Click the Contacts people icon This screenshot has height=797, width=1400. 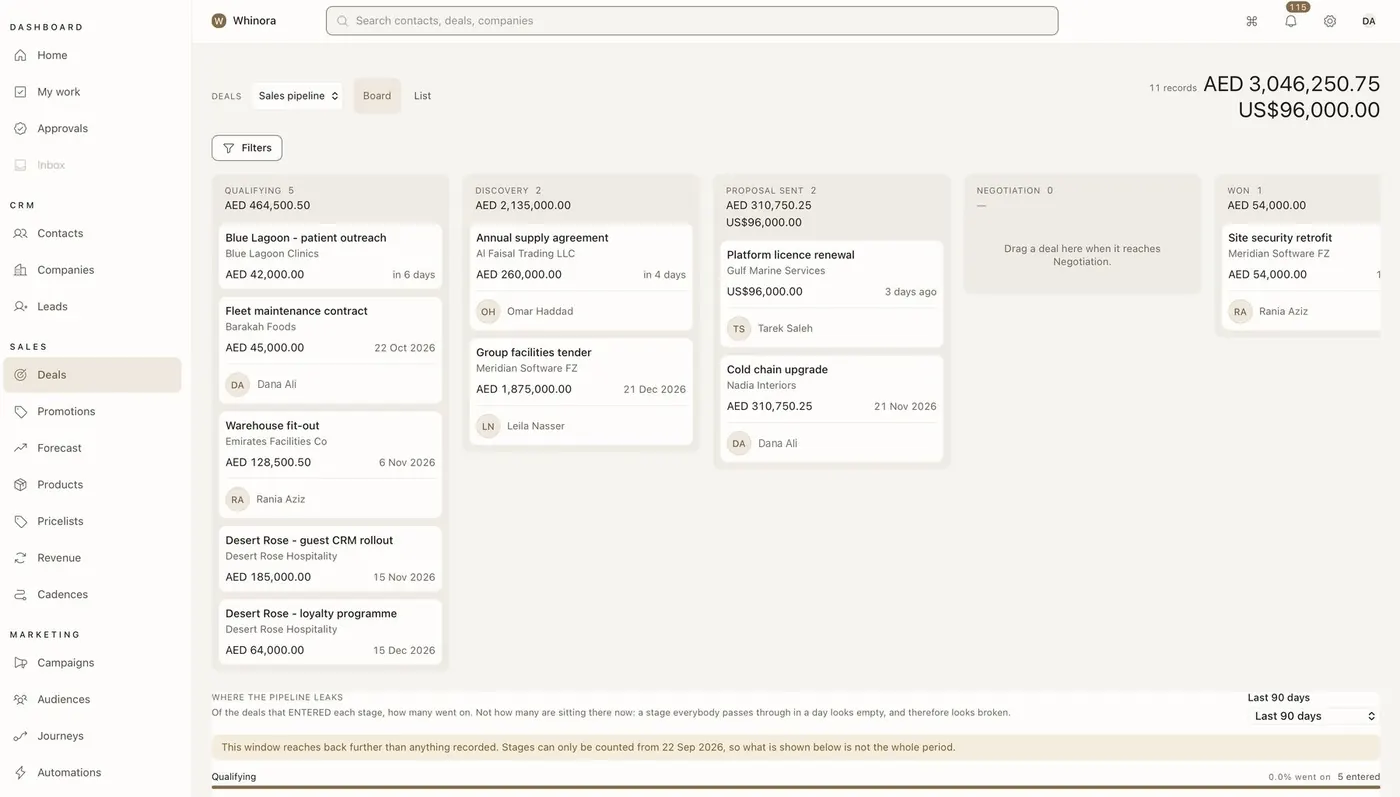pyautogui.click(x=20, y=233)
